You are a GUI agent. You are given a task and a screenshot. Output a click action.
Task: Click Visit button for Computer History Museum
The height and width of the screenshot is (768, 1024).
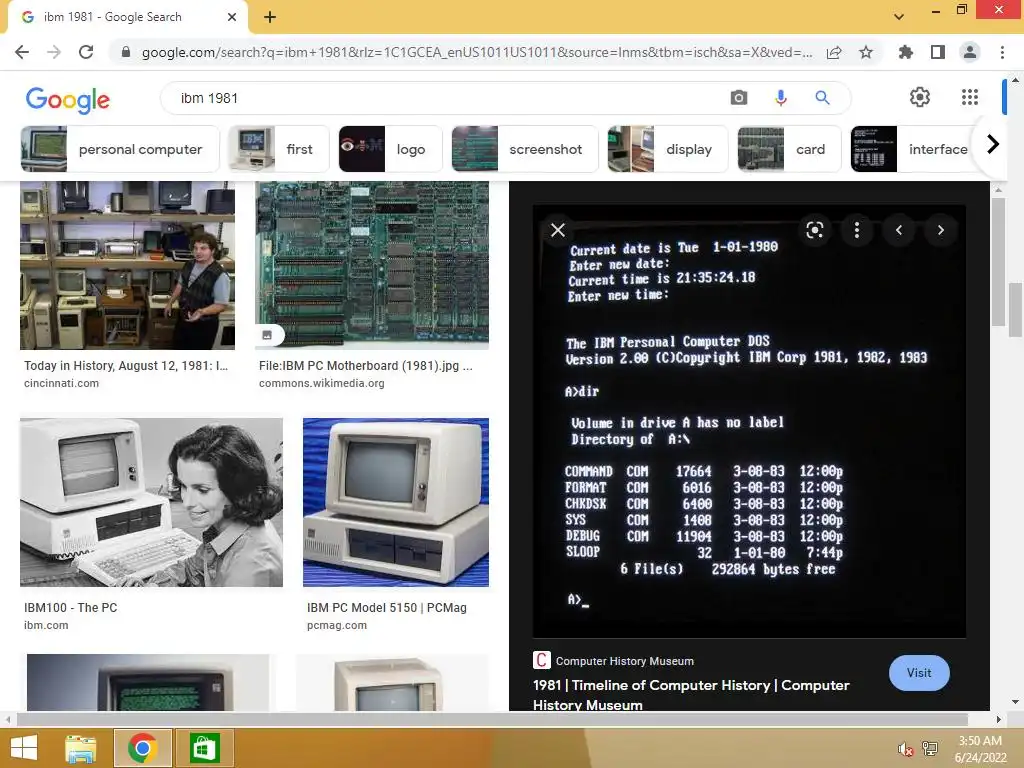pos(919,673)
